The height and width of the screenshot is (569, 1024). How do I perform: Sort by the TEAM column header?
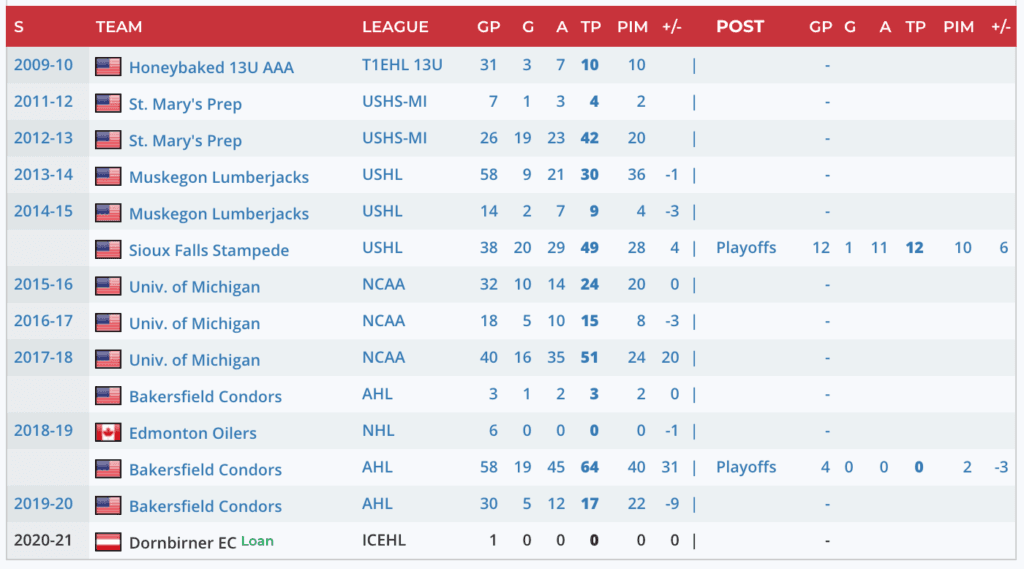(x=119, y=27)
